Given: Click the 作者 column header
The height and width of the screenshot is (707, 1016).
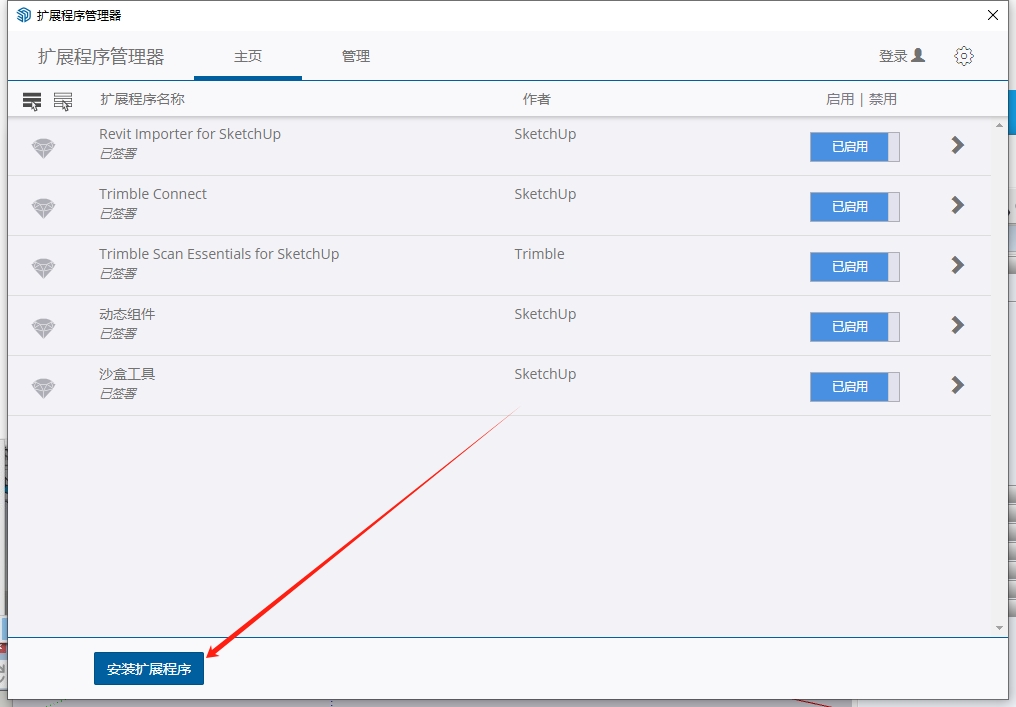Looking at the screenshot, I should tap(537, 99).
